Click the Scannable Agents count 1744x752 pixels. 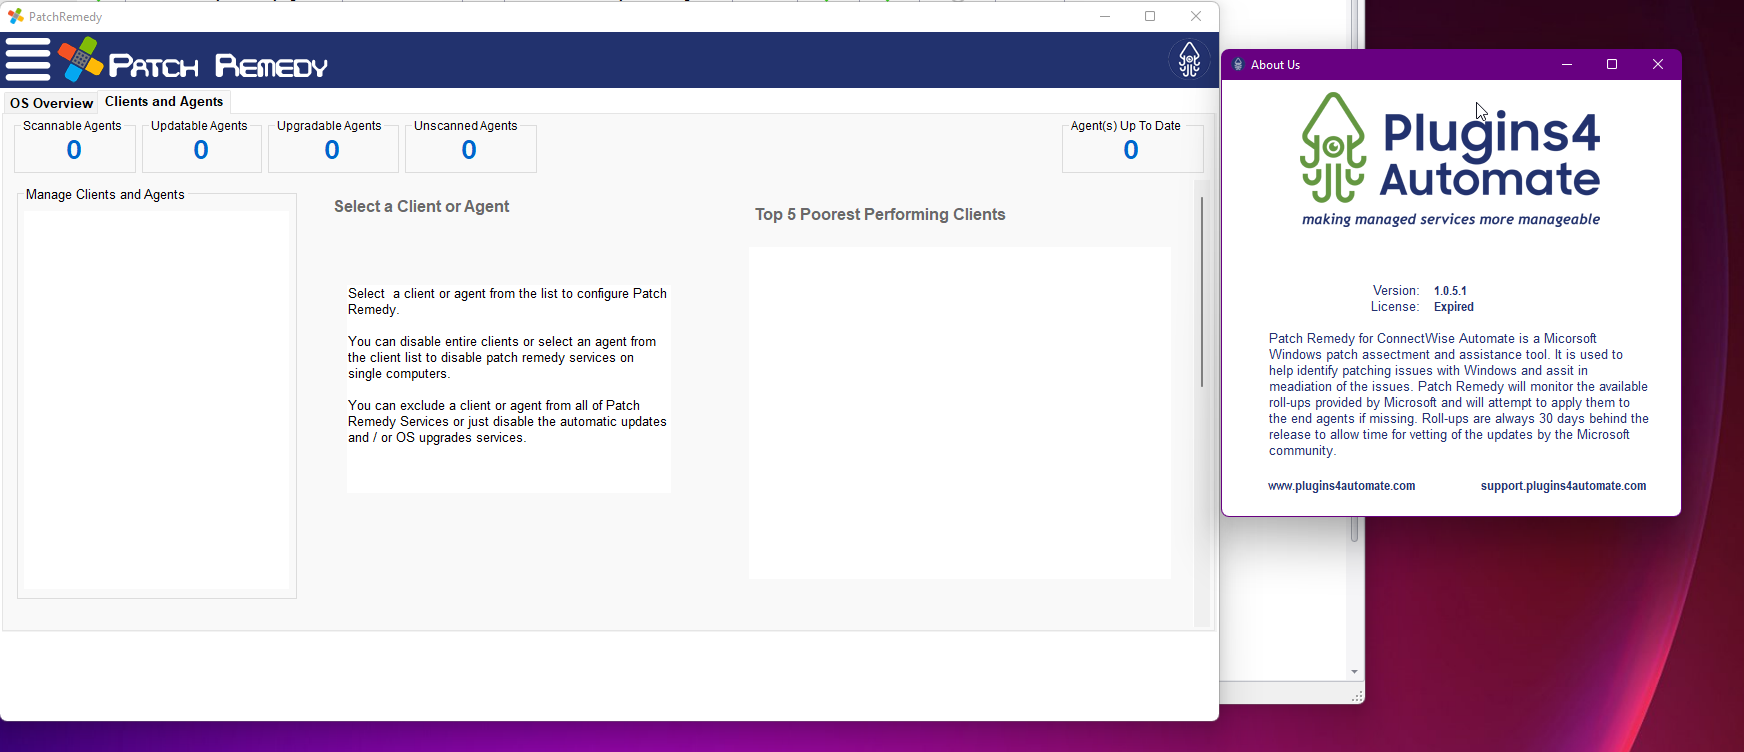74,150
